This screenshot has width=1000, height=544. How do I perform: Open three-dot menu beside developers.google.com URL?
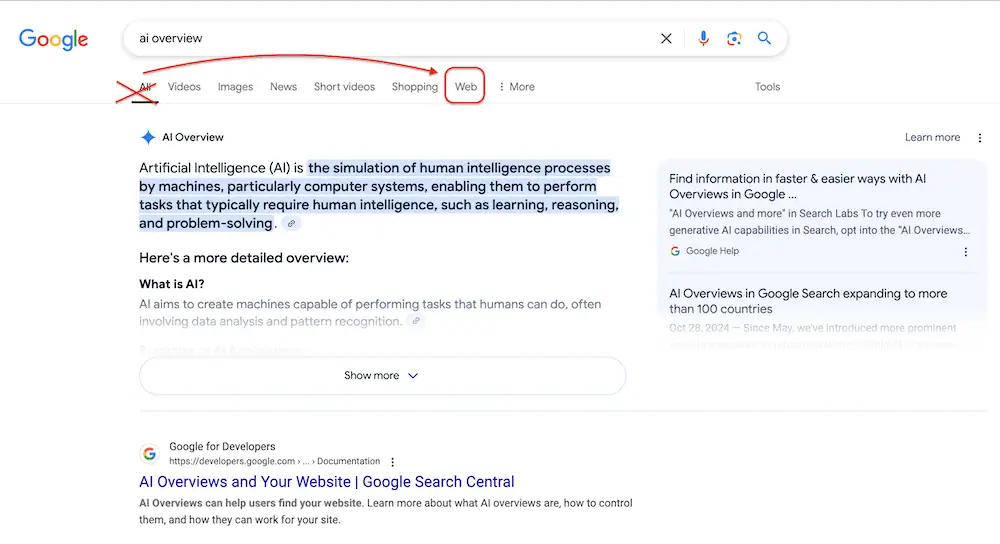(x=392, y=462)
